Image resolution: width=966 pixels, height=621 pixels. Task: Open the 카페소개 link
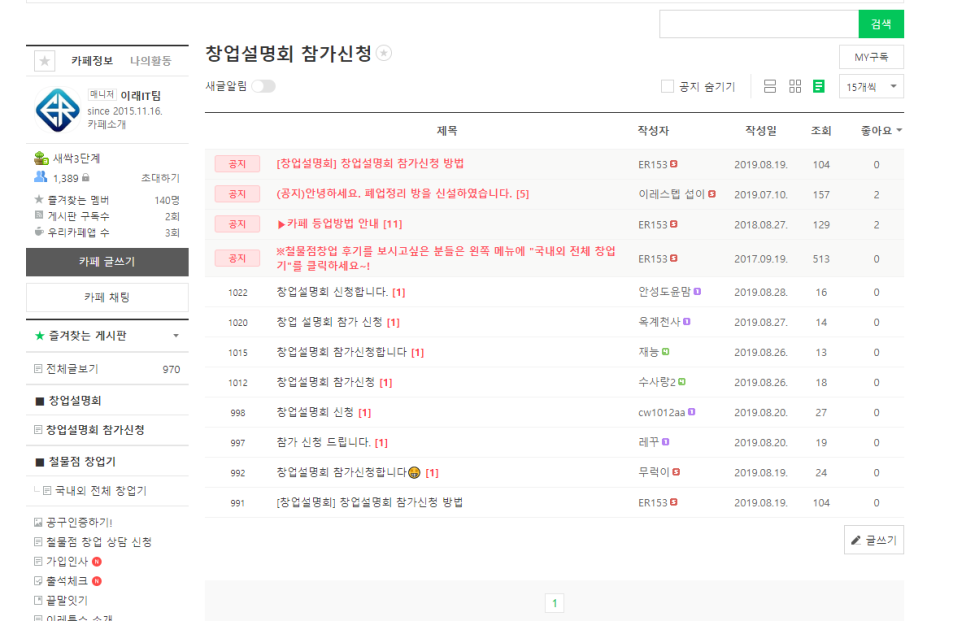[107, 124]
